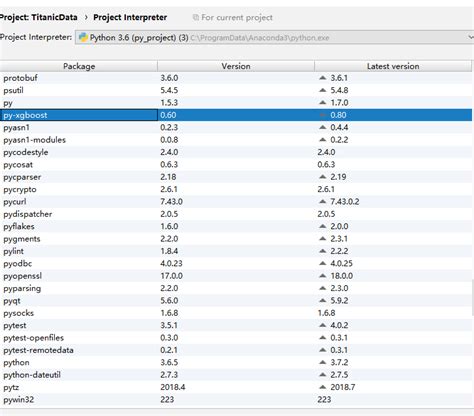Click the upgrade arrow next to 4.0.2
This screenshot has width=474, height=416.
pyautogui.click(x=322, y=325)
